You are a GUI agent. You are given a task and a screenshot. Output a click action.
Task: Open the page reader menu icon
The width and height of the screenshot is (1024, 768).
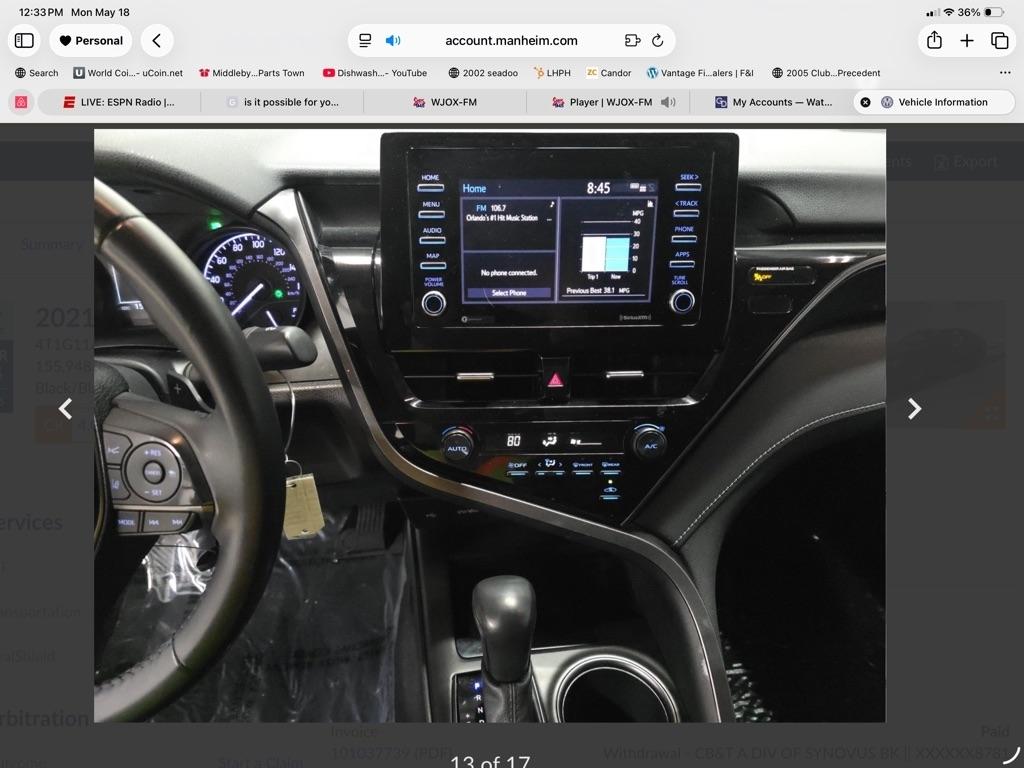pyautogui.click(x=365, y=40)
